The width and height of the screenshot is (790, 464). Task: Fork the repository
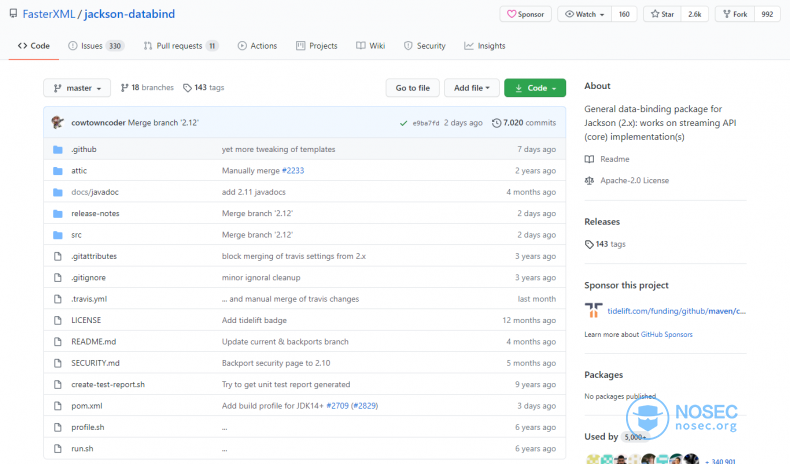coord(735,14)
